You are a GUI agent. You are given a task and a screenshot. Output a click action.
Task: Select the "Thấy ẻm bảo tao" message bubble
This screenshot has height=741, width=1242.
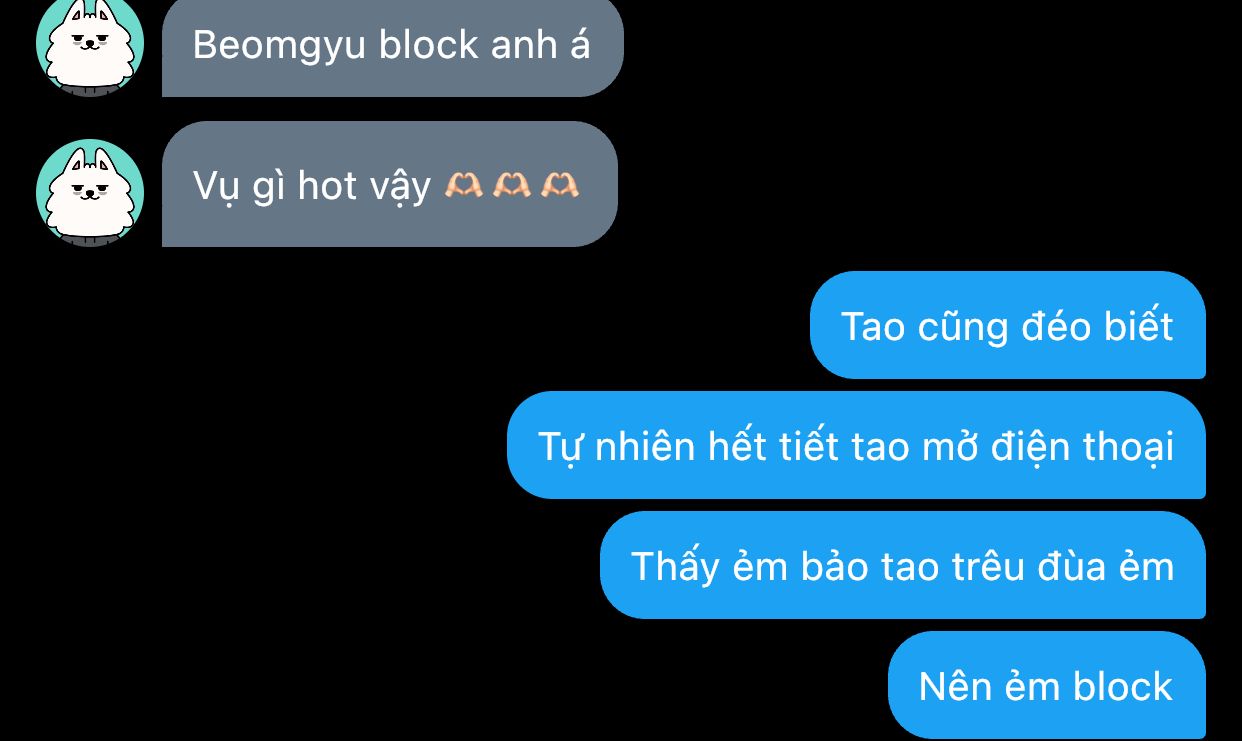[x=903, y=565]
